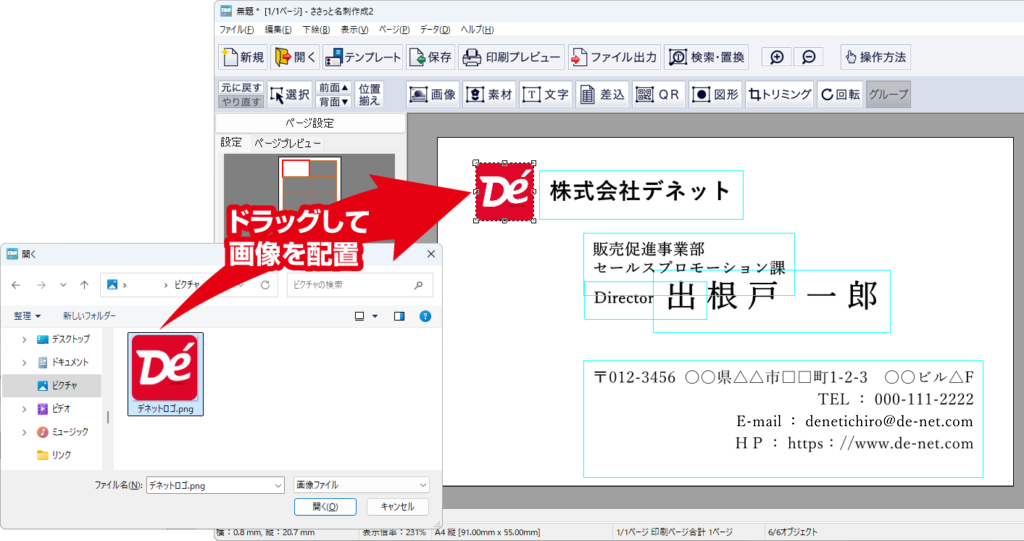Go back in the open dialog
The width and height of the screenshot is (1024, 541).
16,285
